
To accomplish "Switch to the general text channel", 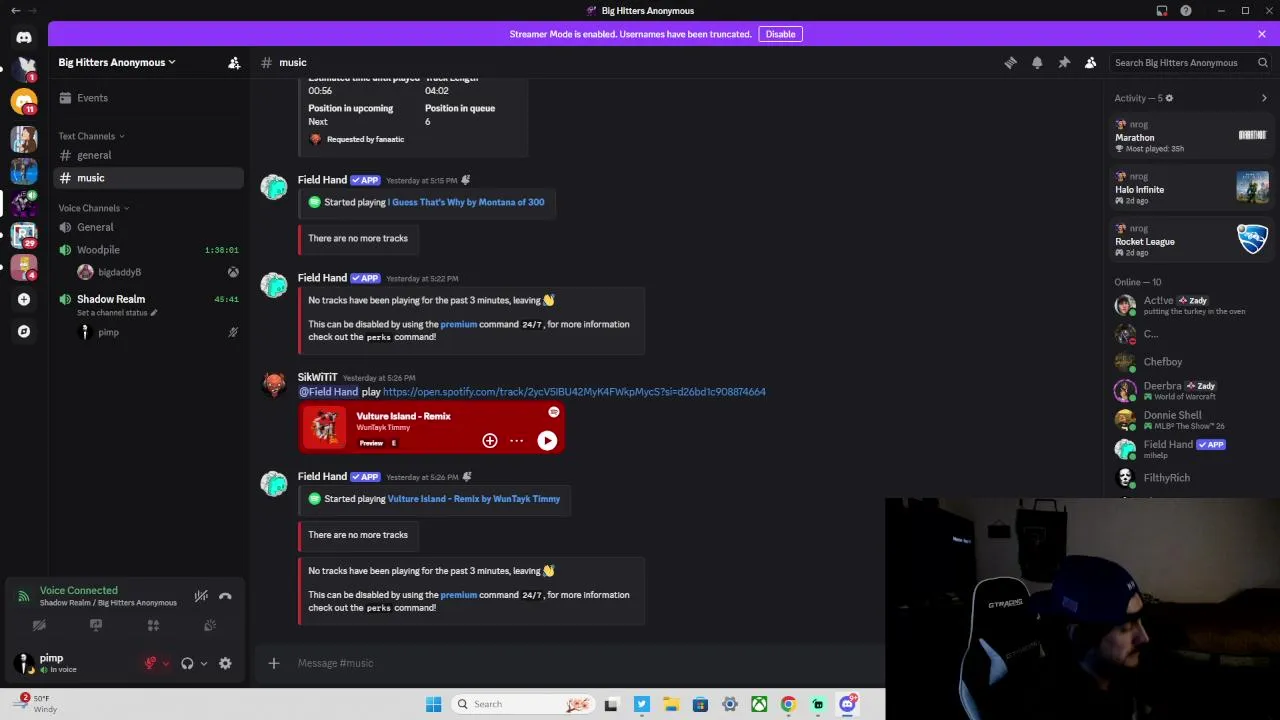I will pos(147,155).
